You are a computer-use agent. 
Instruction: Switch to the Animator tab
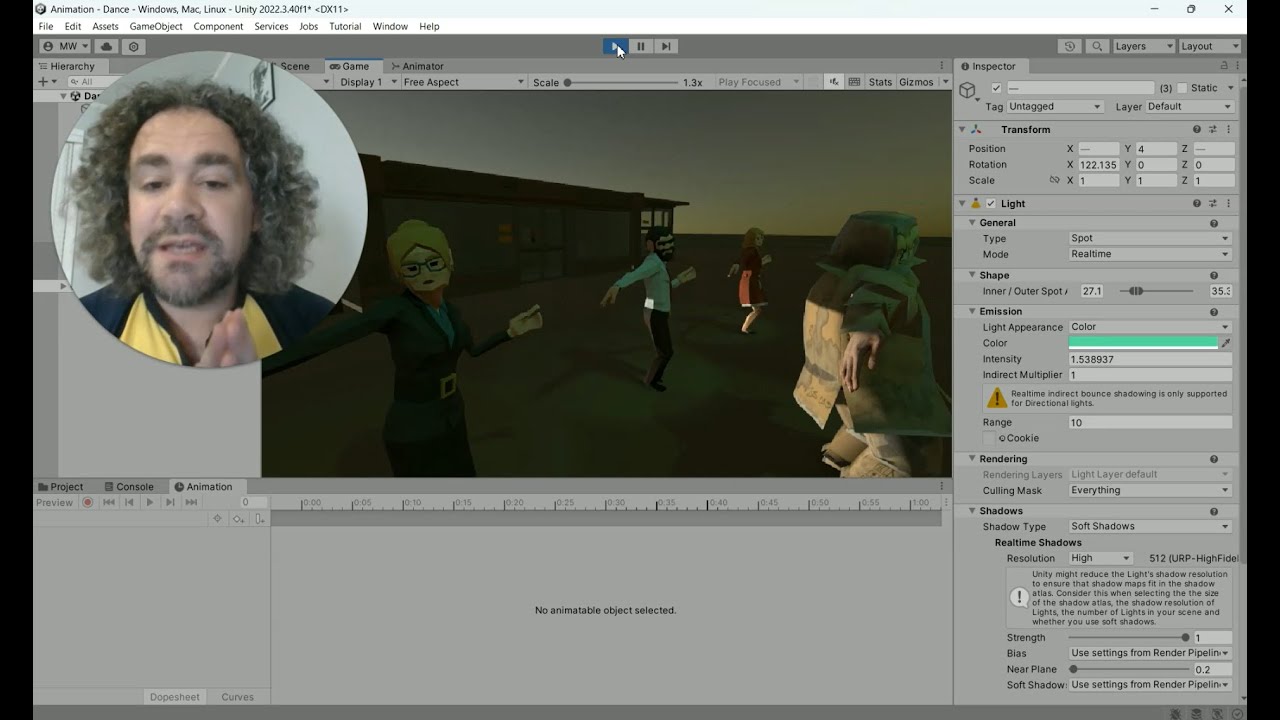tap(417, 66)
